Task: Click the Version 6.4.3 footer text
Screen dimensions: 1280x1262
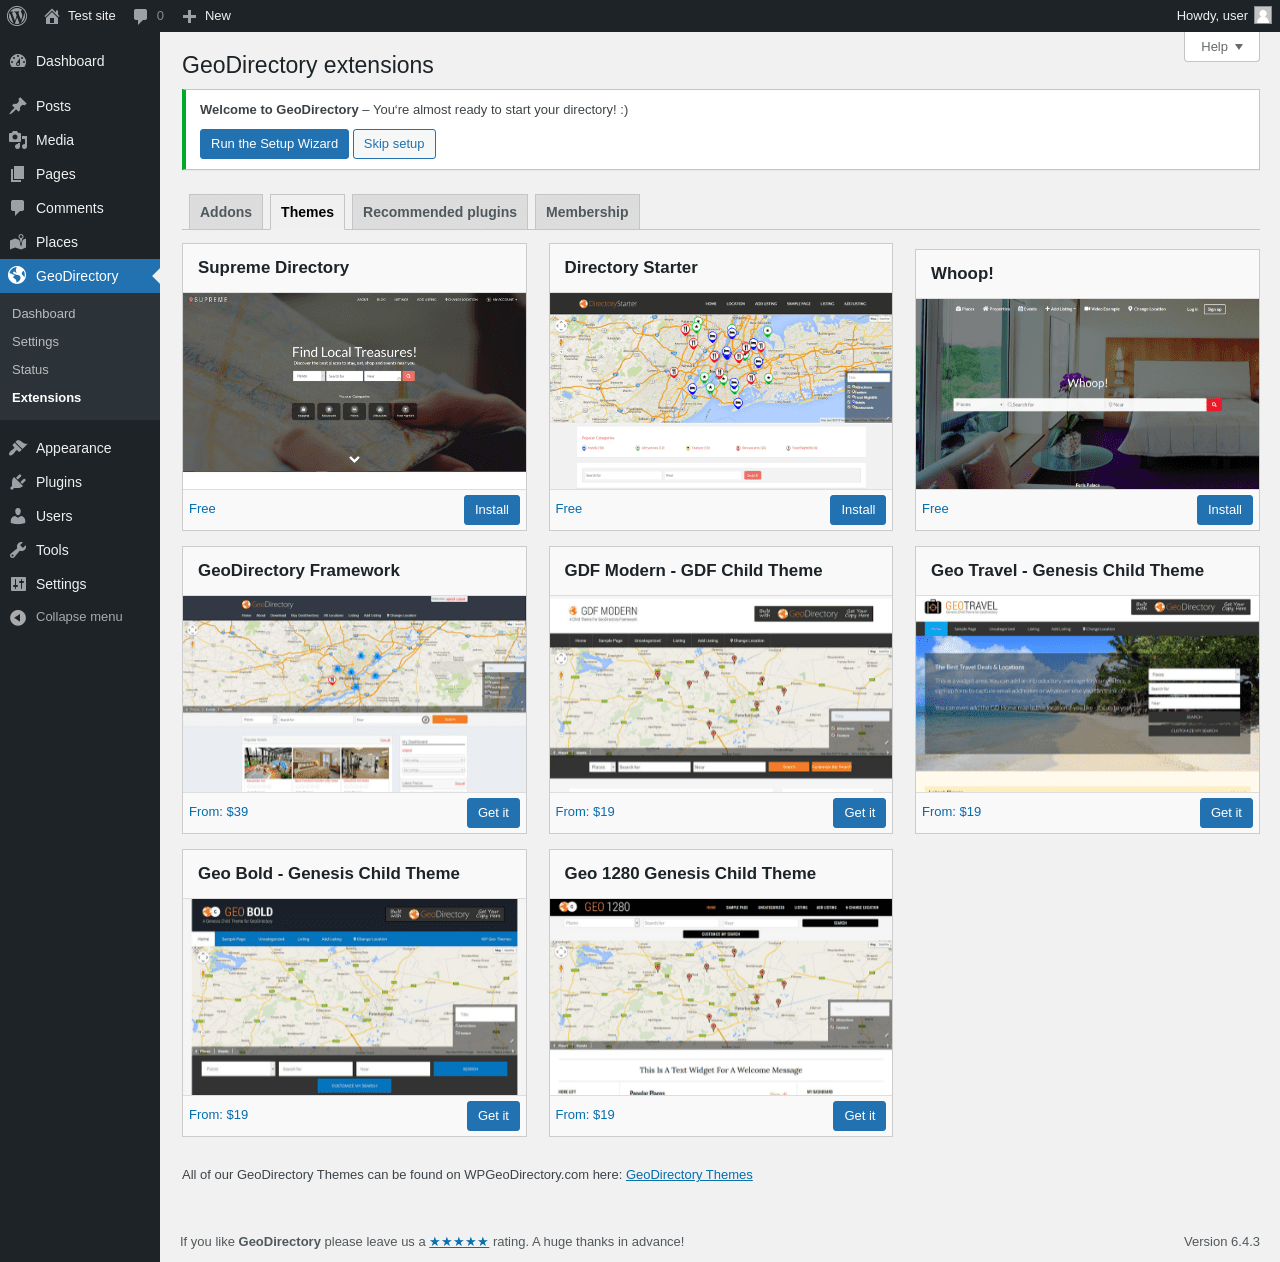Action: [1222, 1242]
